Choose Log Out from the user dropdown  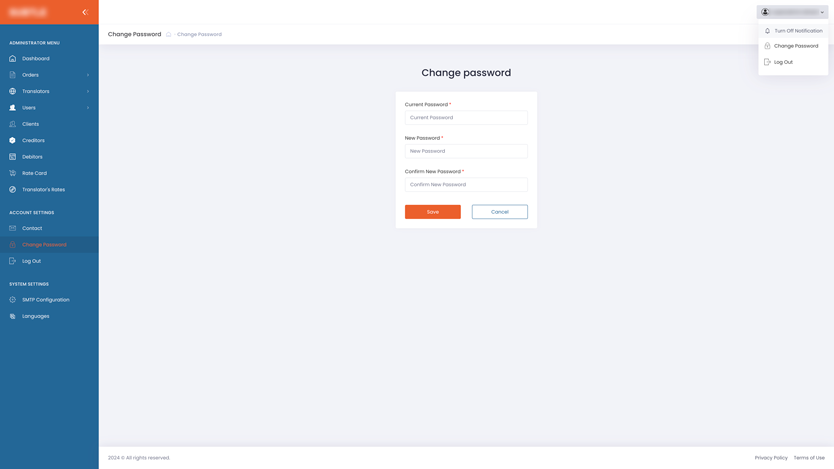coord(783,62)
